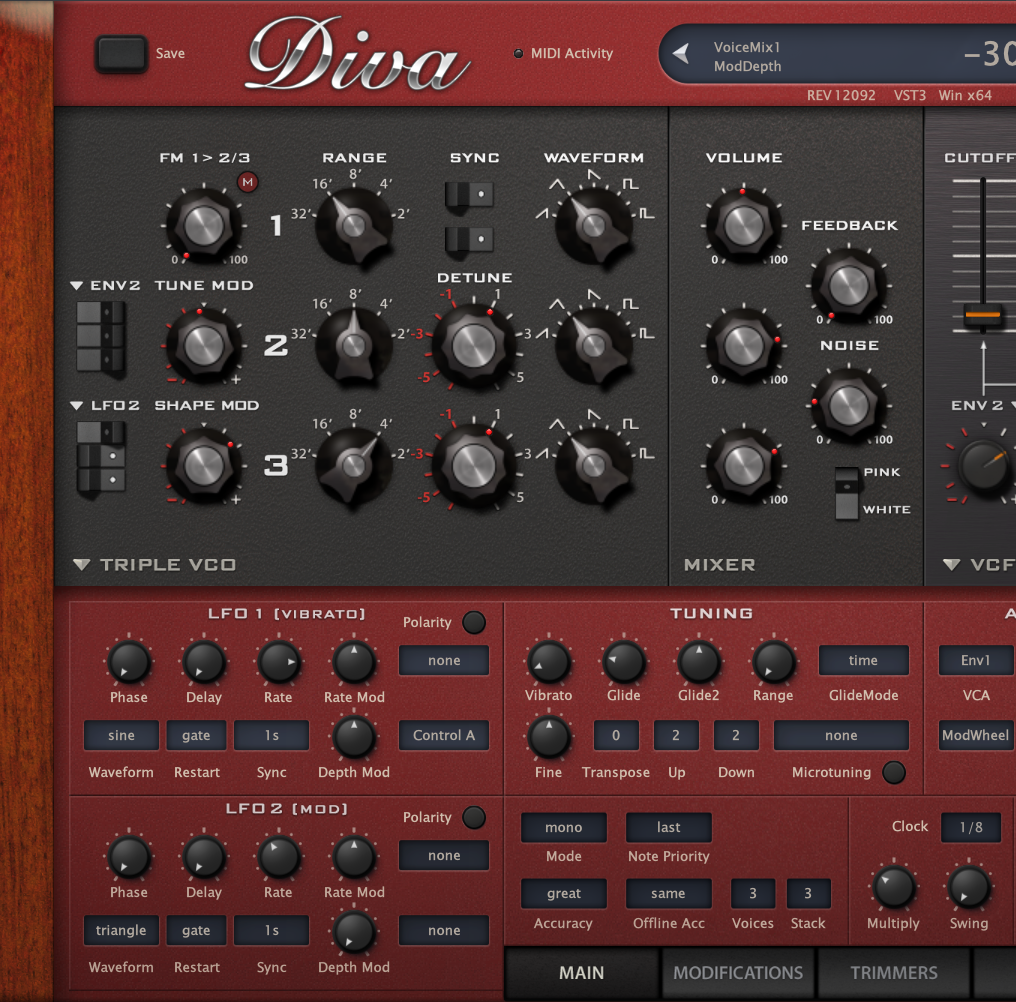Image resolution: width=1016 pixels, height=1002 pixels.
Task: Toggle LFO 2 Polarity button
Action: tap(474, 817)
